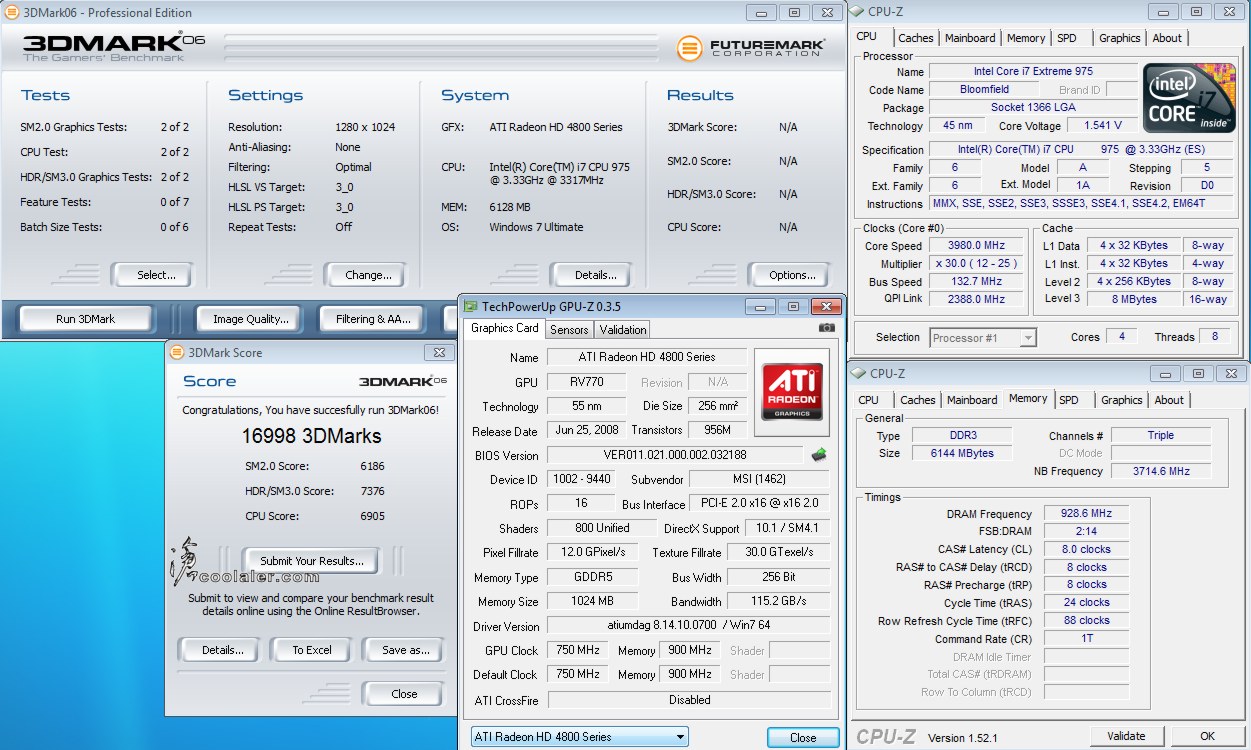Click the BIOS version save chip icon

click(x=819, y=455)
